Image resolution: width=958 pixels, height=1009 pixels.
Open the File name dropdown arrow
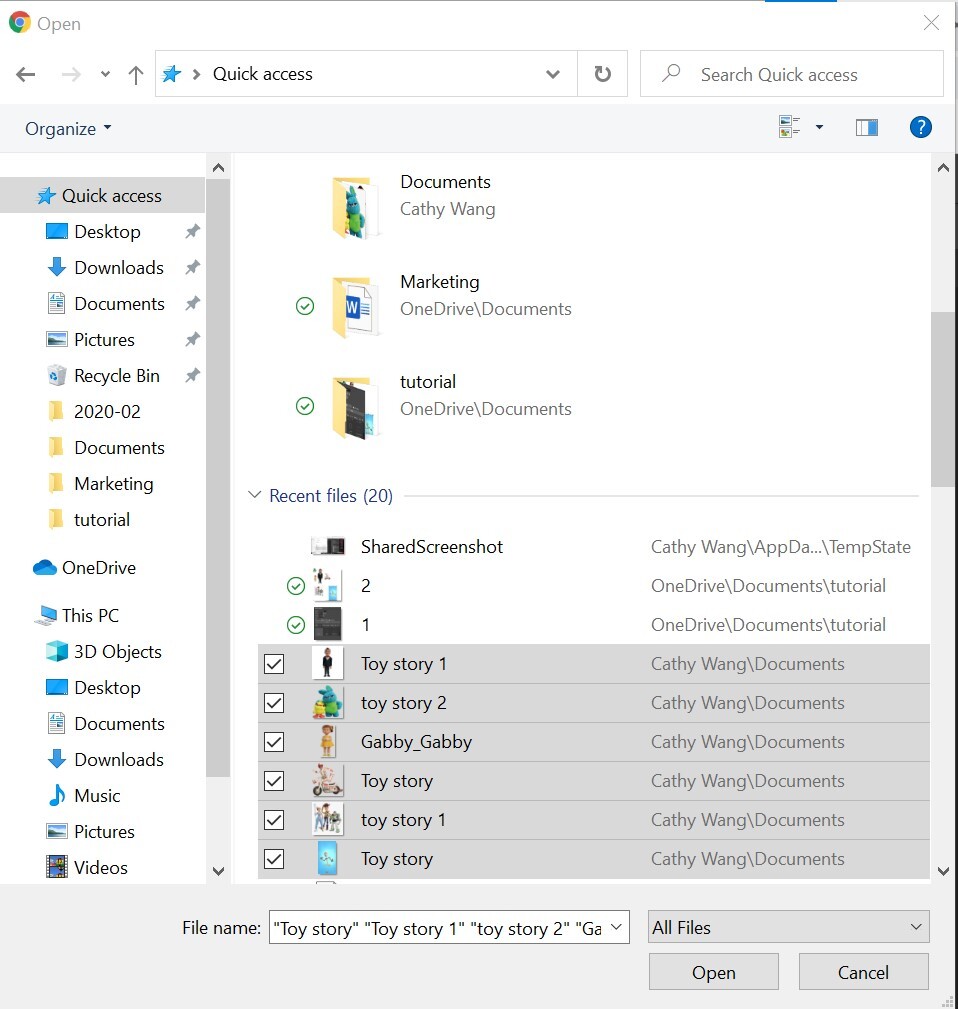616,927
